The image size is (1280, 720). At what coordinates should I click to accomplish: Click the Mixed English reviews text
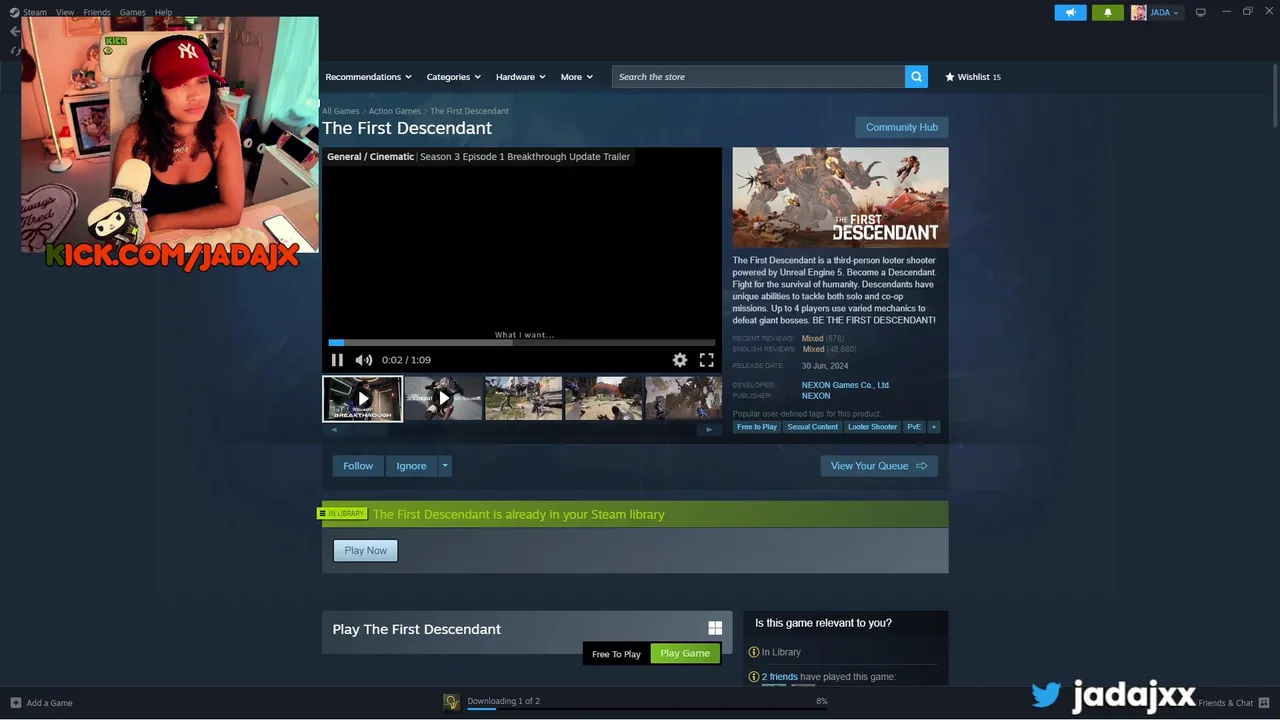(x=813, y=349)
